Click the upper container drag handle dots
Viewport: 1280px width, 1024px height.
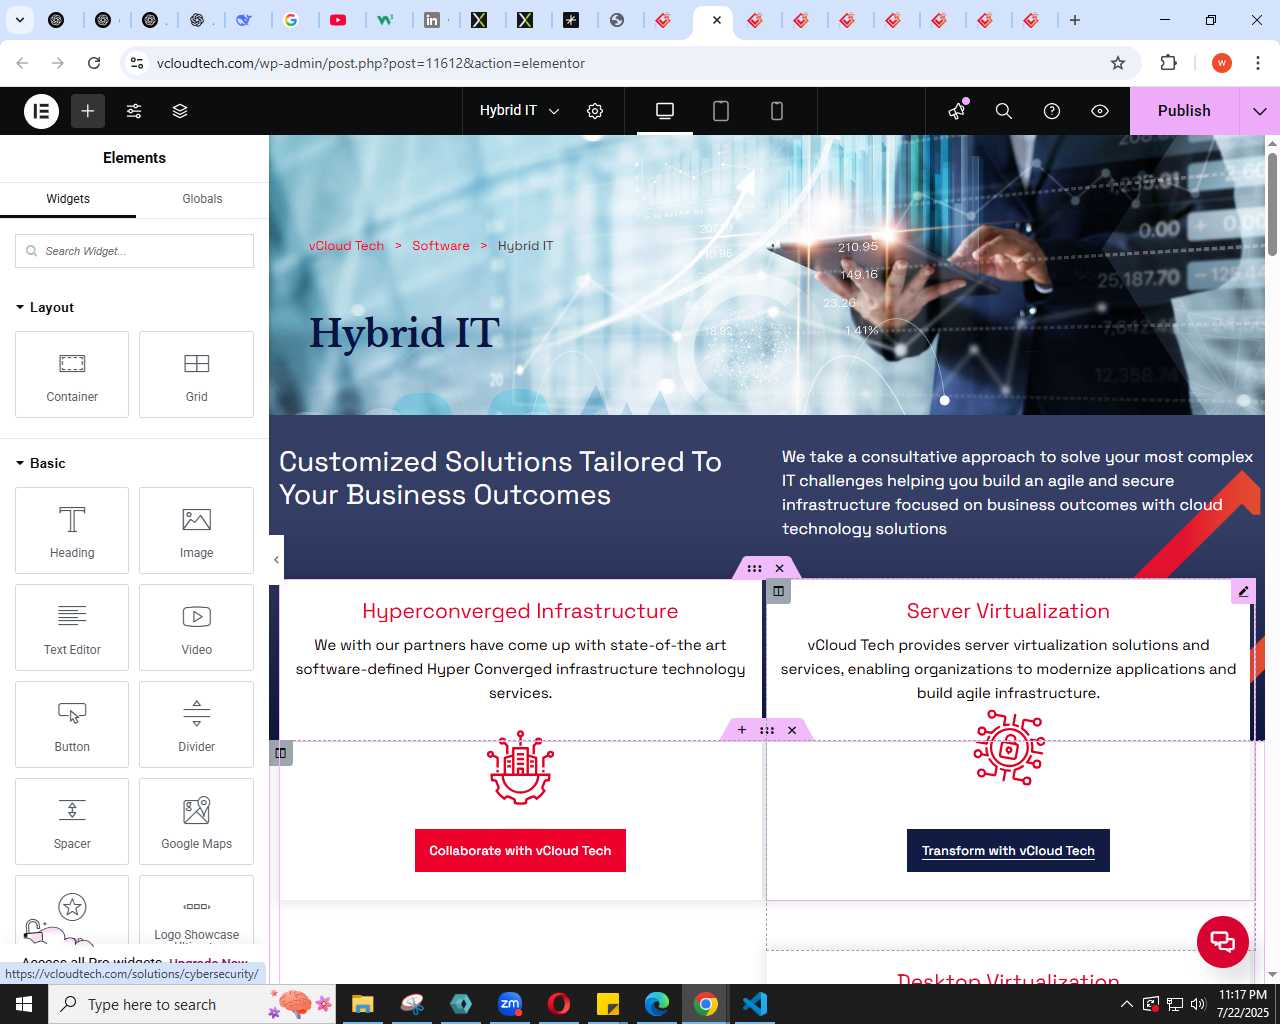click(x=754, y=568)
